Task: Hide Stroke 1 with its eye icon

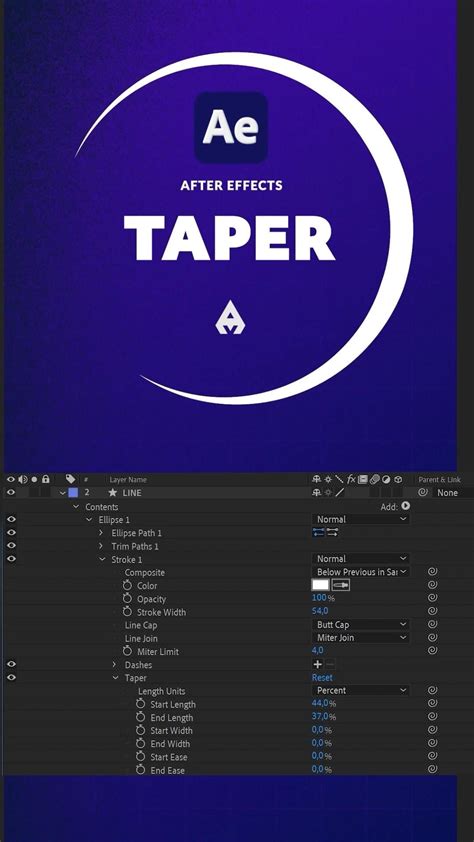Action: [x=11, y=559]
